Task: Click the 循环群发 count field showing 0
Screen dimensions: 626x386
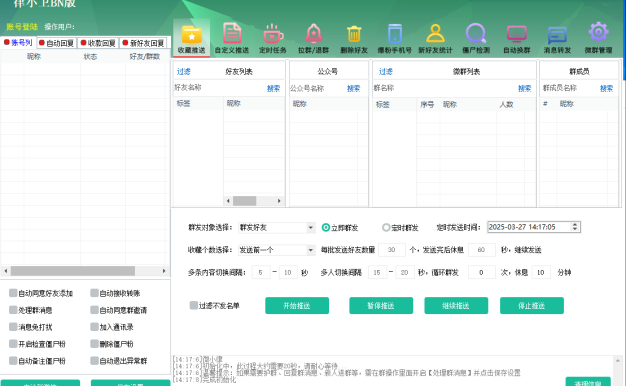Action: click(x=481, y=272)
